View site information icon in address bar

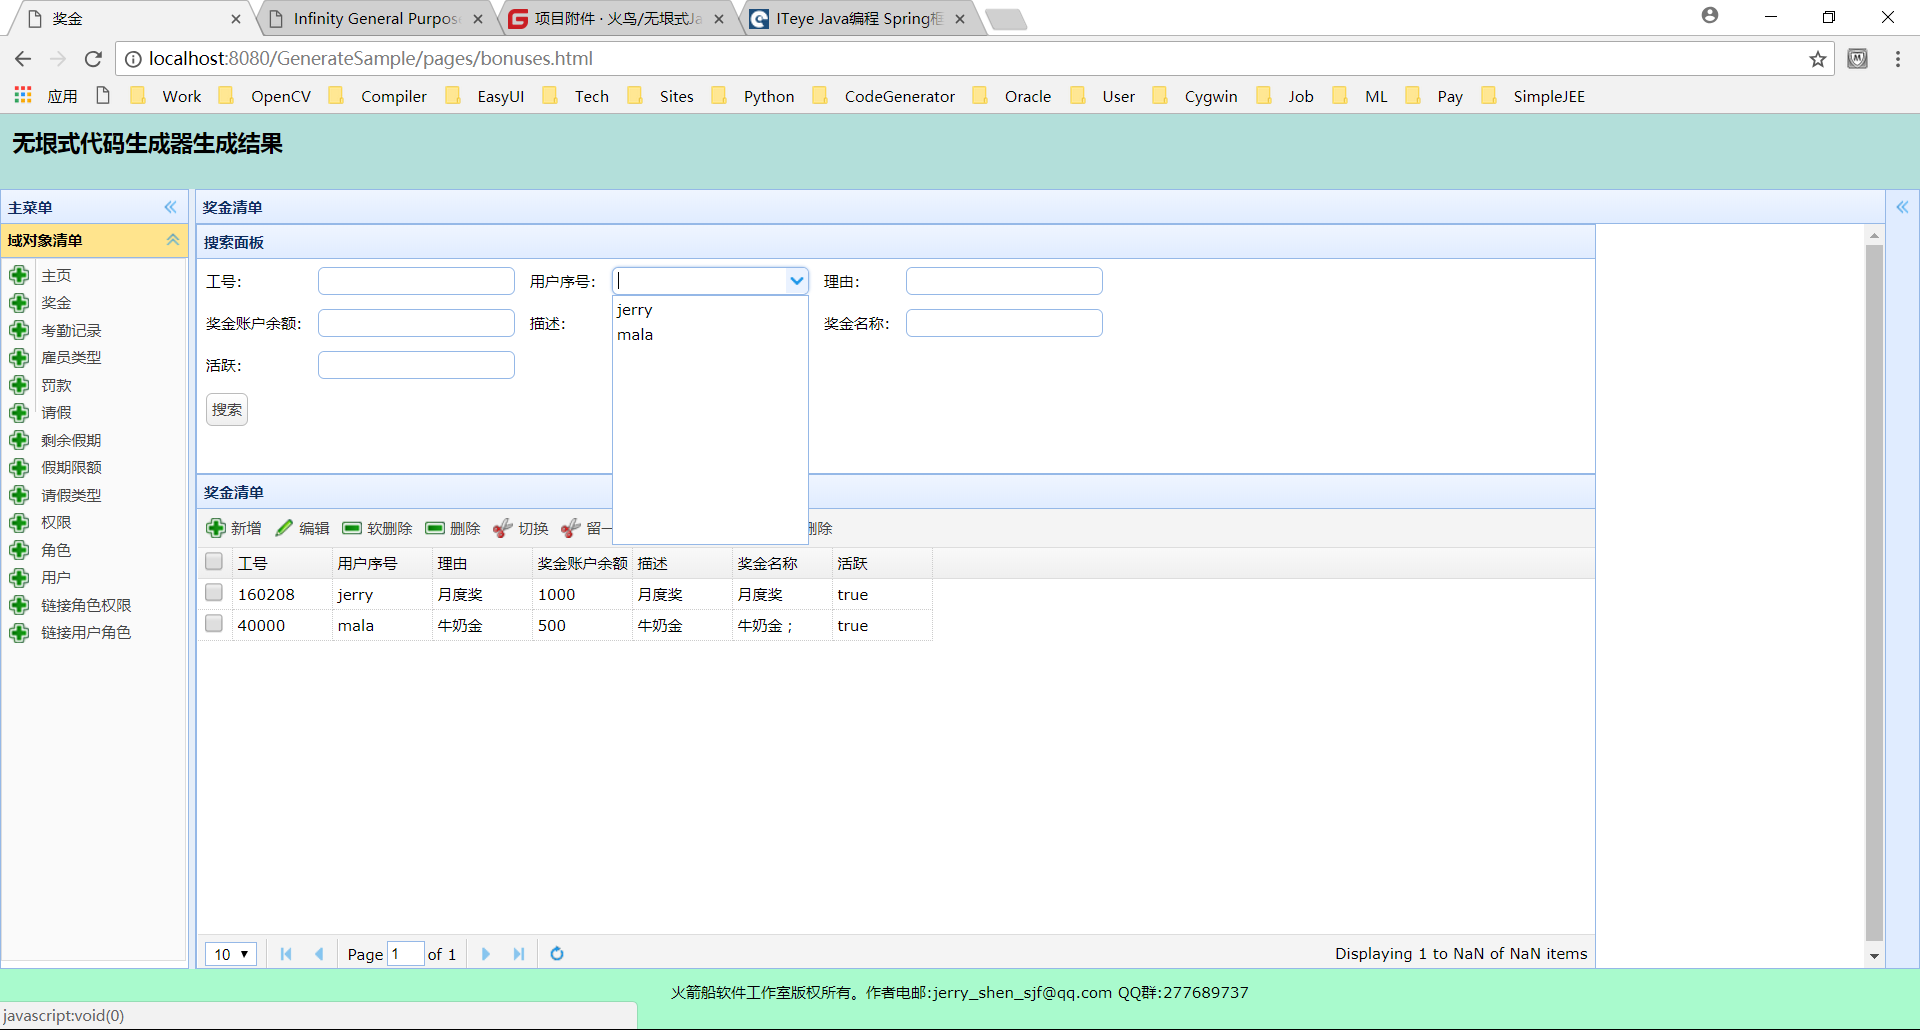click(x=133, y=59)
